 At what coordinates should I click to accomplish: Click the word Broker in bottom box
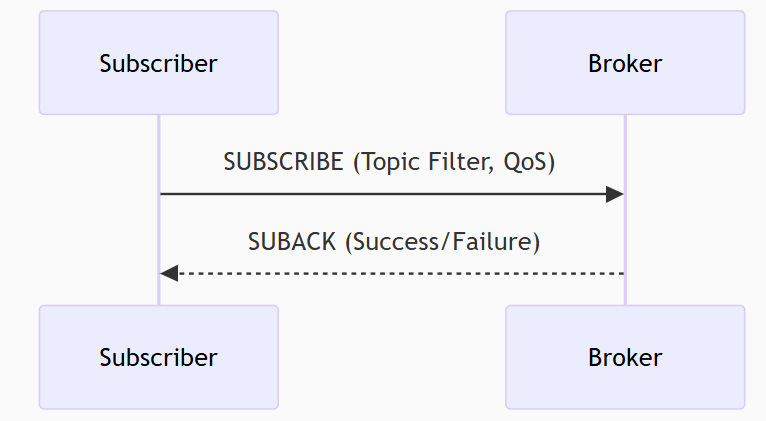(x=625, y=358)
